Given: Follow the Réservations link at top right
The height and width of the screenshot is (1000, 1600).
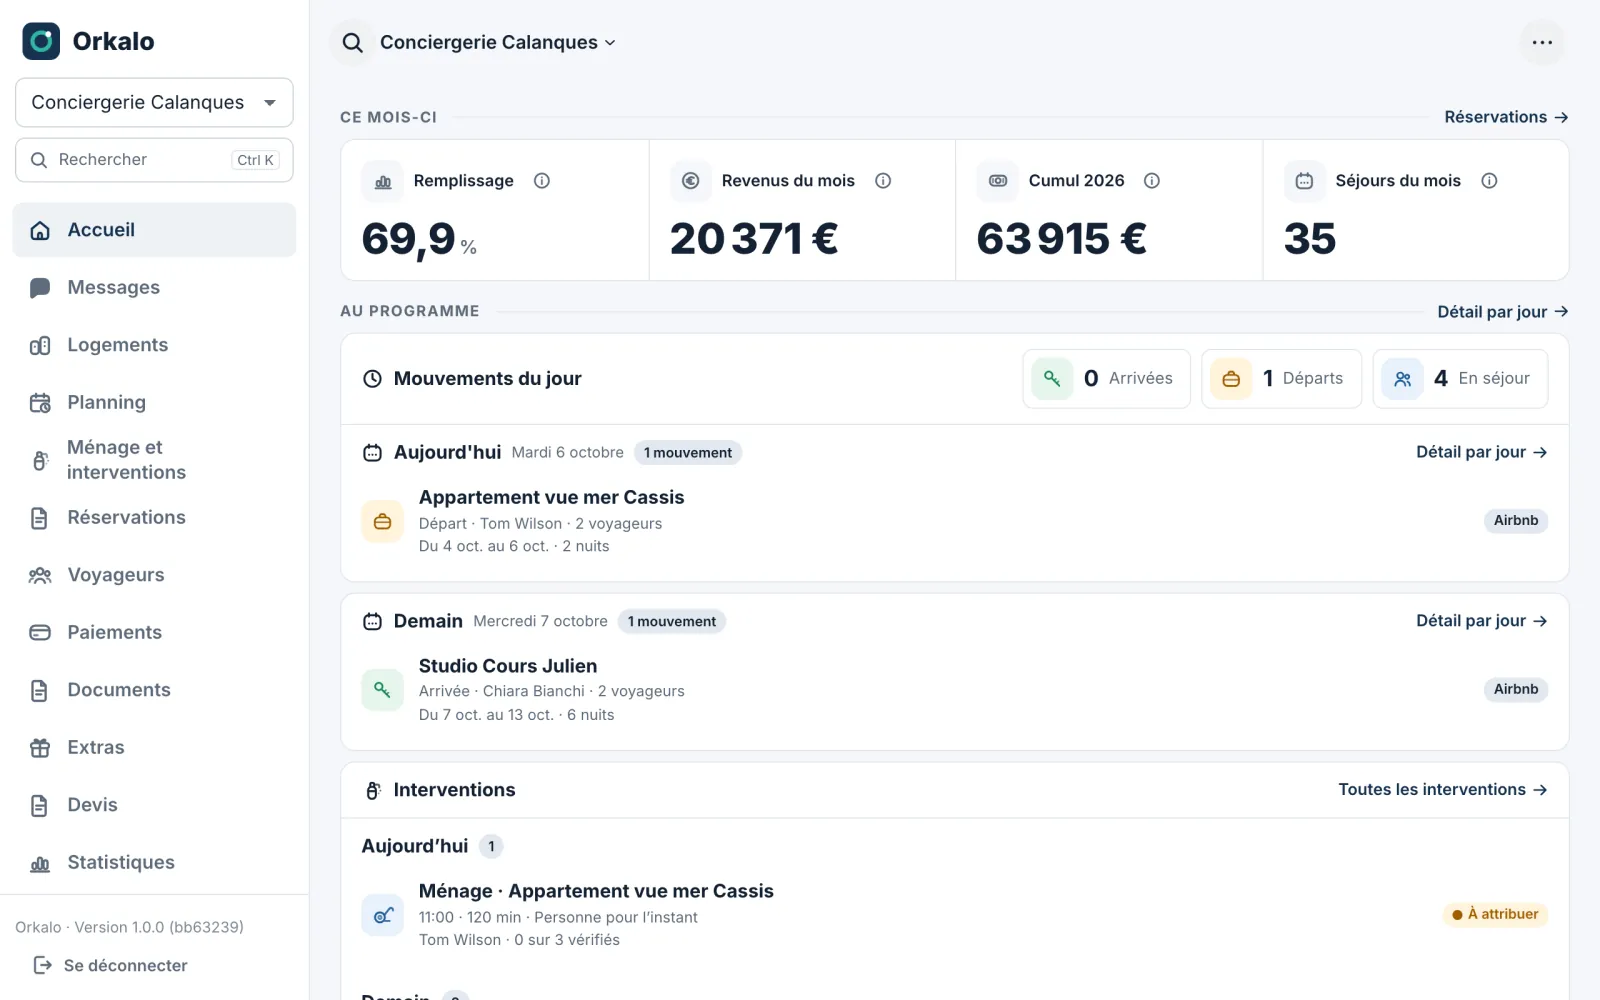Looking at the screenshot, I should click(1506, 117).
